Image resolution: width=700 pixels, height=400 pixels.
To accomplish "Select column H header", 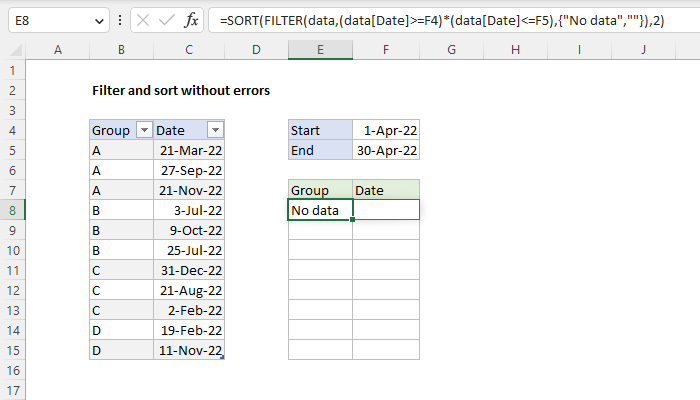I will pyautogui.click(x=515, y=50).
